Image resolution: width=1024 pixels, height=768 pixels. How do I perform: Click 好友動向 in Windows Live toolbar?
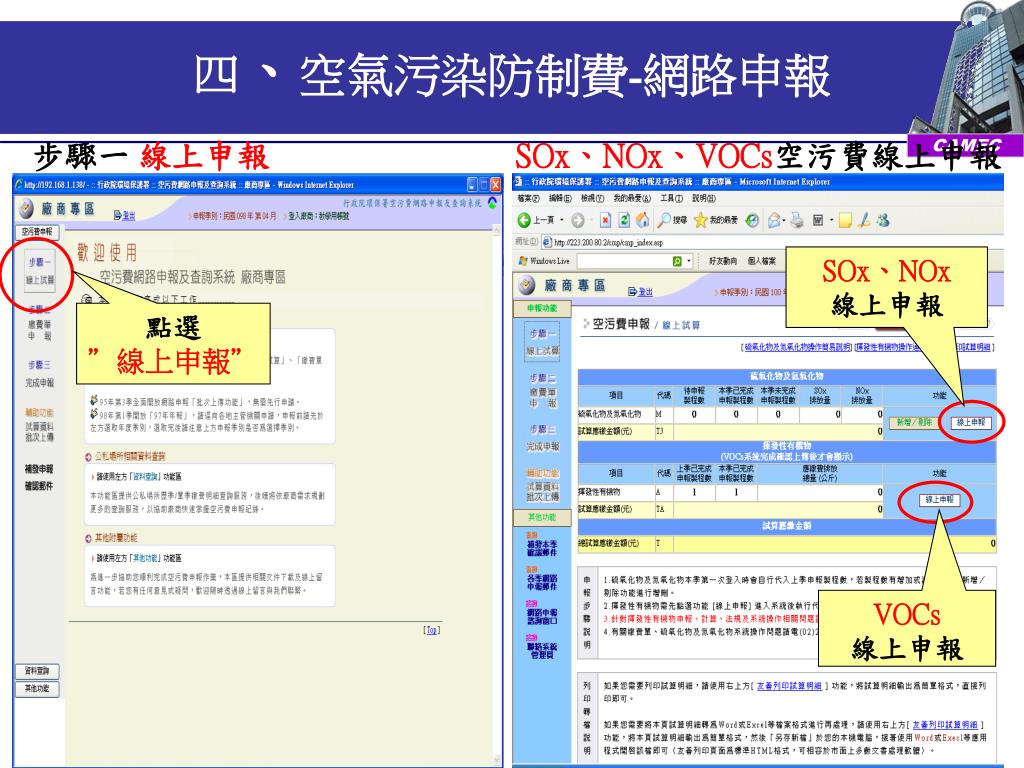point(723,261)
